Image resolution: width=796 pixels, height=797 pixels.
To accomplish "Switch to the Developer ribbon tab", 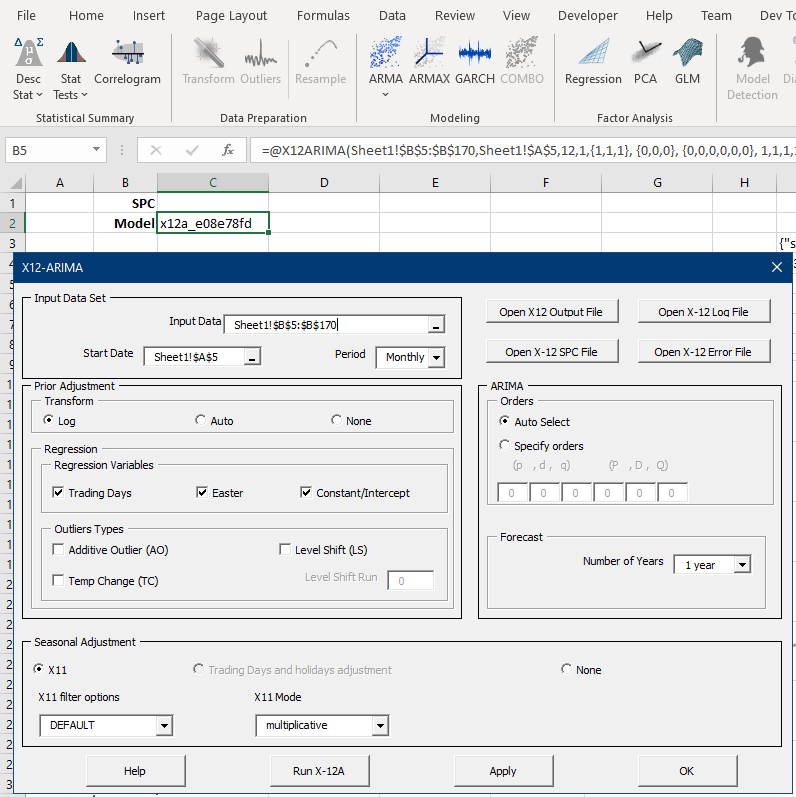I will [x=588, y=16].
